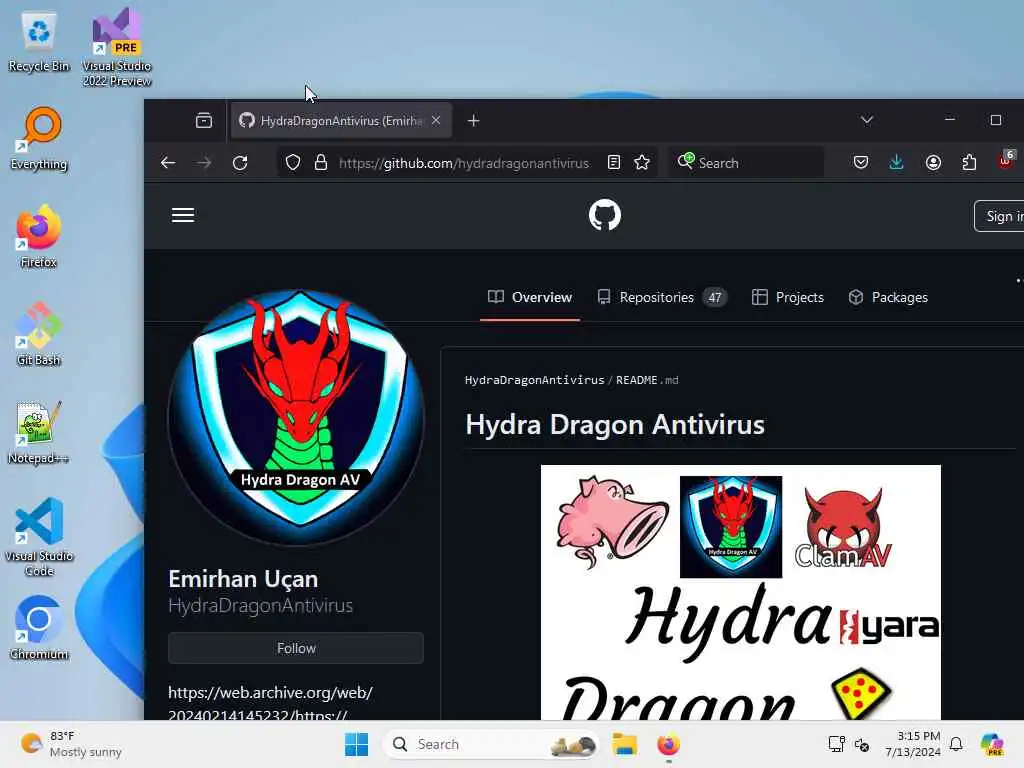This screenshot has height=768, width=1024.
Task: Open the Firefox account icon
Action: [x=933, y=163]
